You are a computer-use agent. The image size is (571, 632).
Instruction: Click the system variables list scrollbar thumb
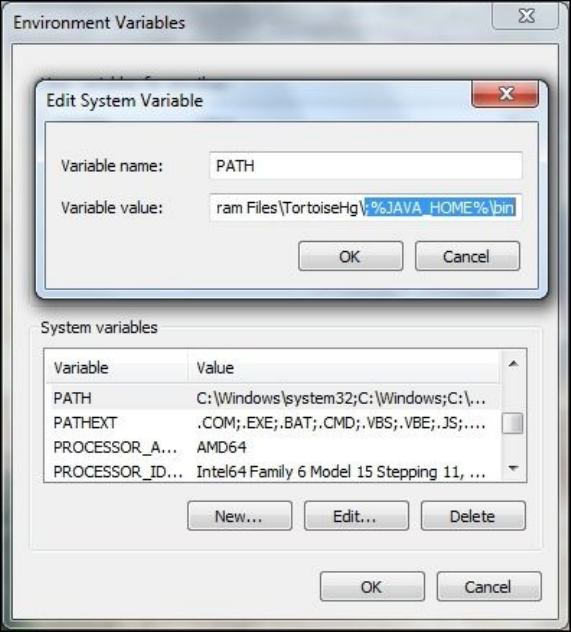pyautogui.click(x=513, y=423)
